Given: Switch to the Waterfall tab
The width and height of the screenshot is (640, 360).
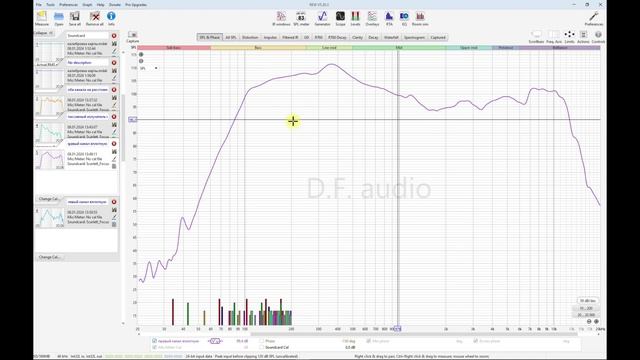Looking at the screenshot, I should coord(391,38).
